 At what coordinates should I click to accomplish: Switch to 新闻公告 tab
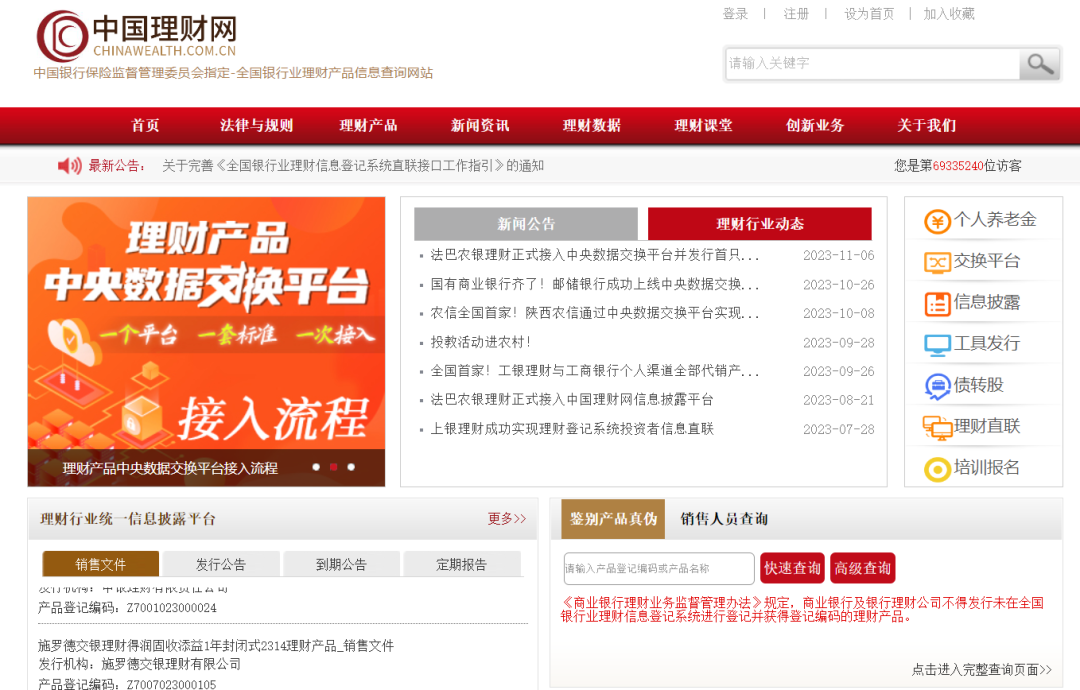pos(526,224)
